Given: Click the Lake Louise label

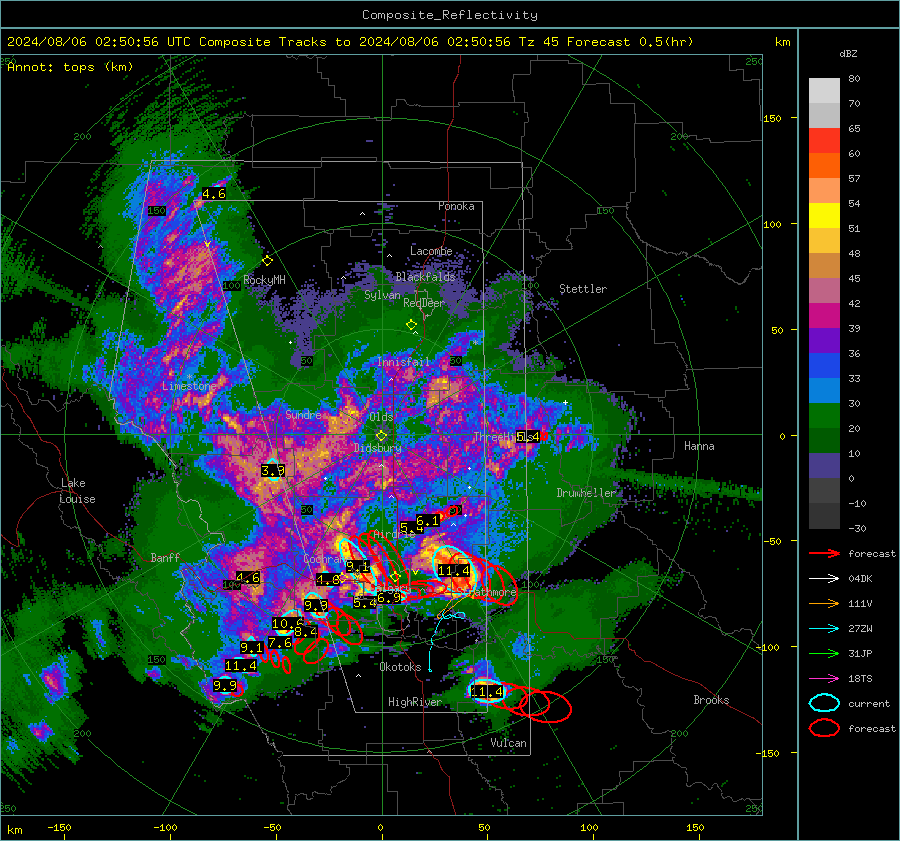Looking at the screenshot, I should point(78,491).
